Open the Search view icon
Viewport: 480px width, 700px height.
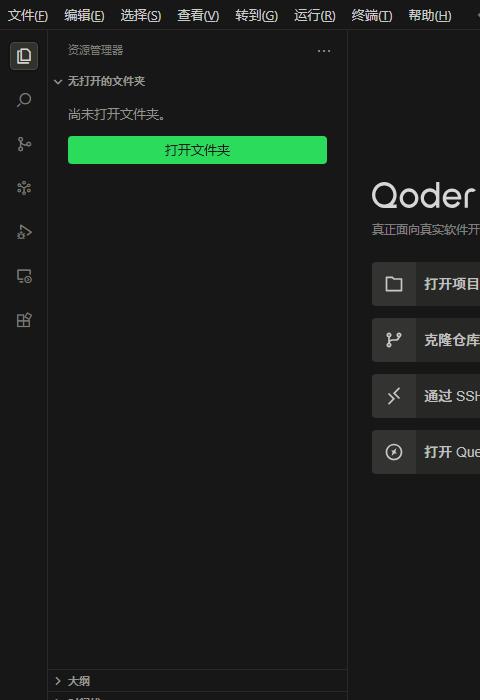(24, 100)
